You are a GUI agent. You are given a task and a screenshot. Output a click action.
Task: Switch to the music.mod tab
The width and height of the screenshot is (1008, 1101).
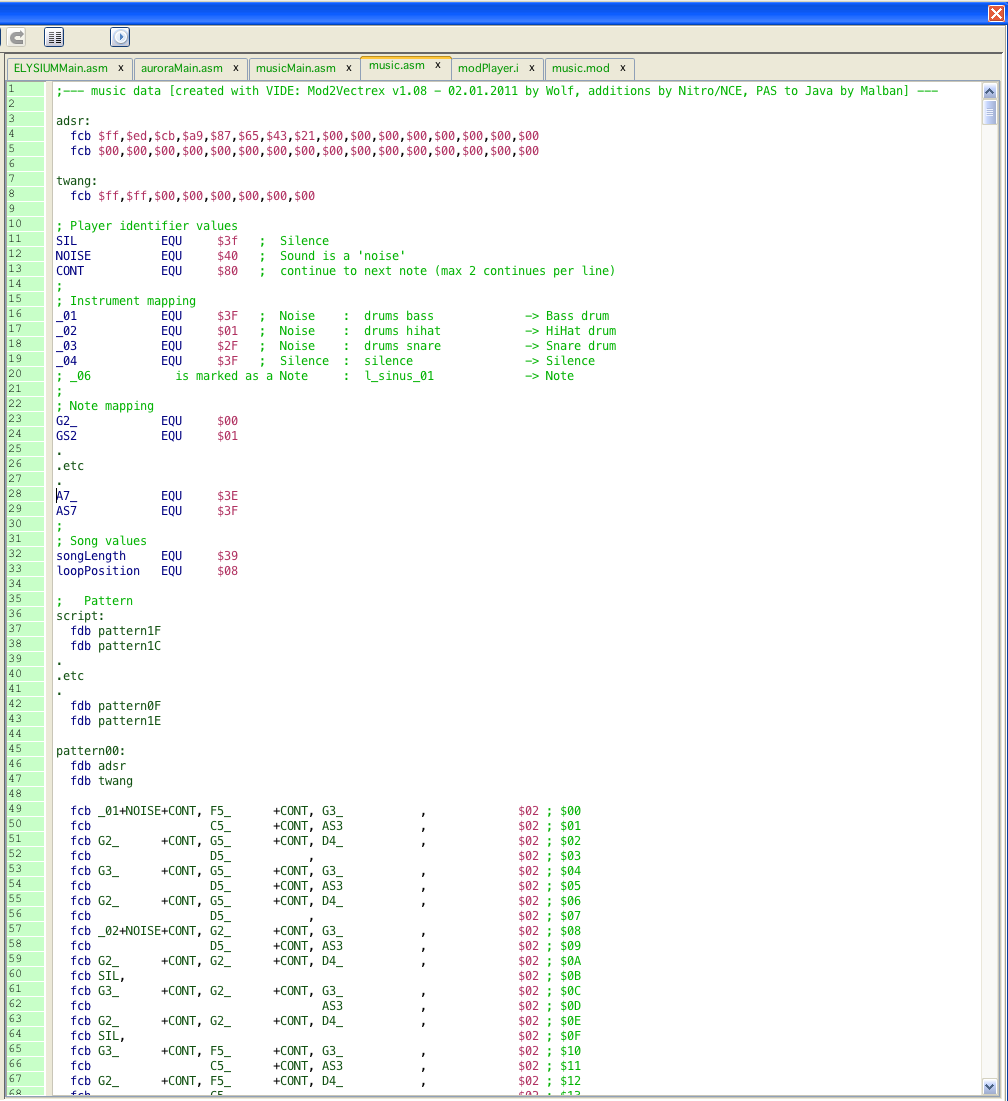click(580, 68)
